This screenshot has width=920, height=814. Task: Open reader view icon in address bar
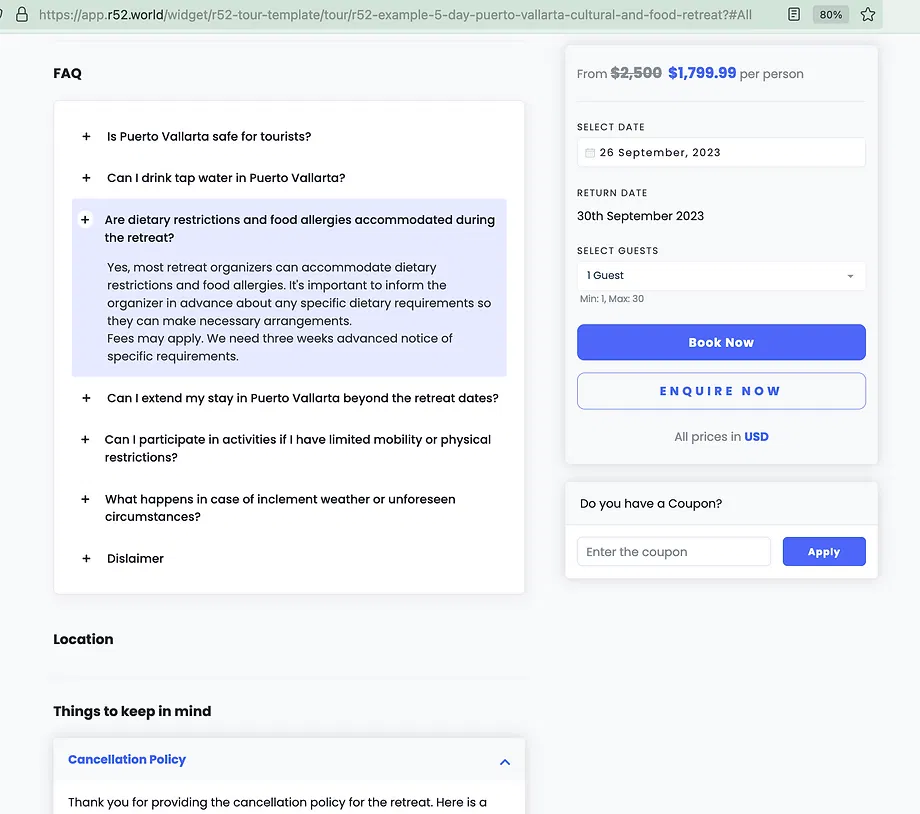[x=794, y=15]
